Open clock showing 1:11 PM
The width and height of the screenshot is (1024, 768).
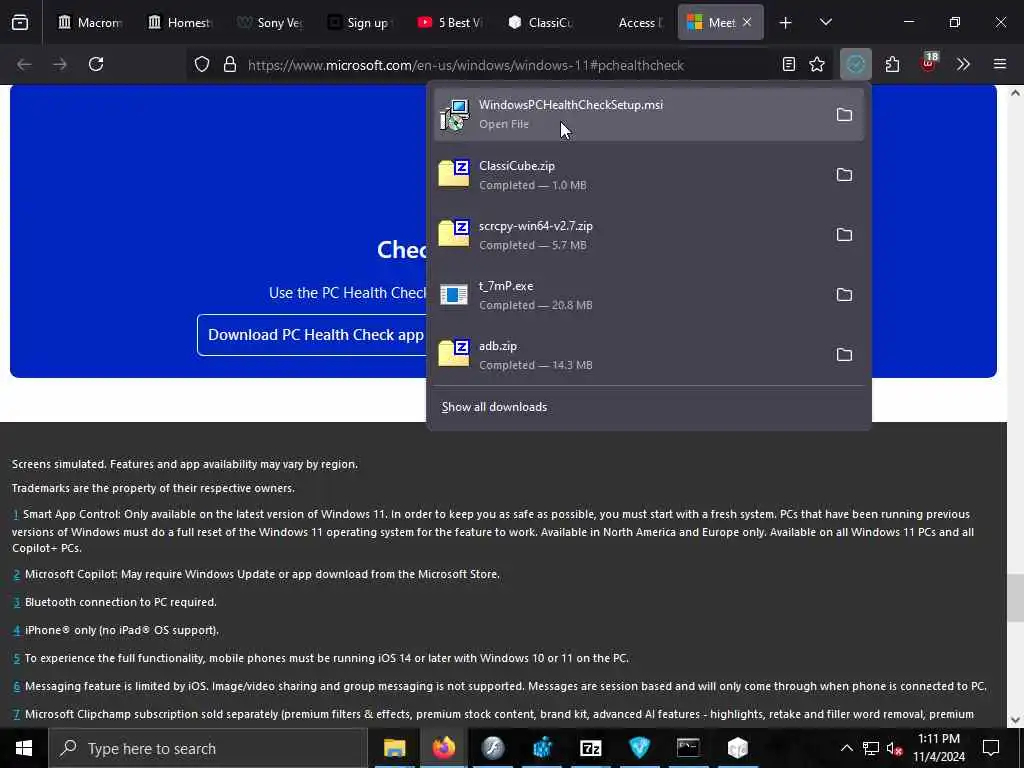point(938,748)
